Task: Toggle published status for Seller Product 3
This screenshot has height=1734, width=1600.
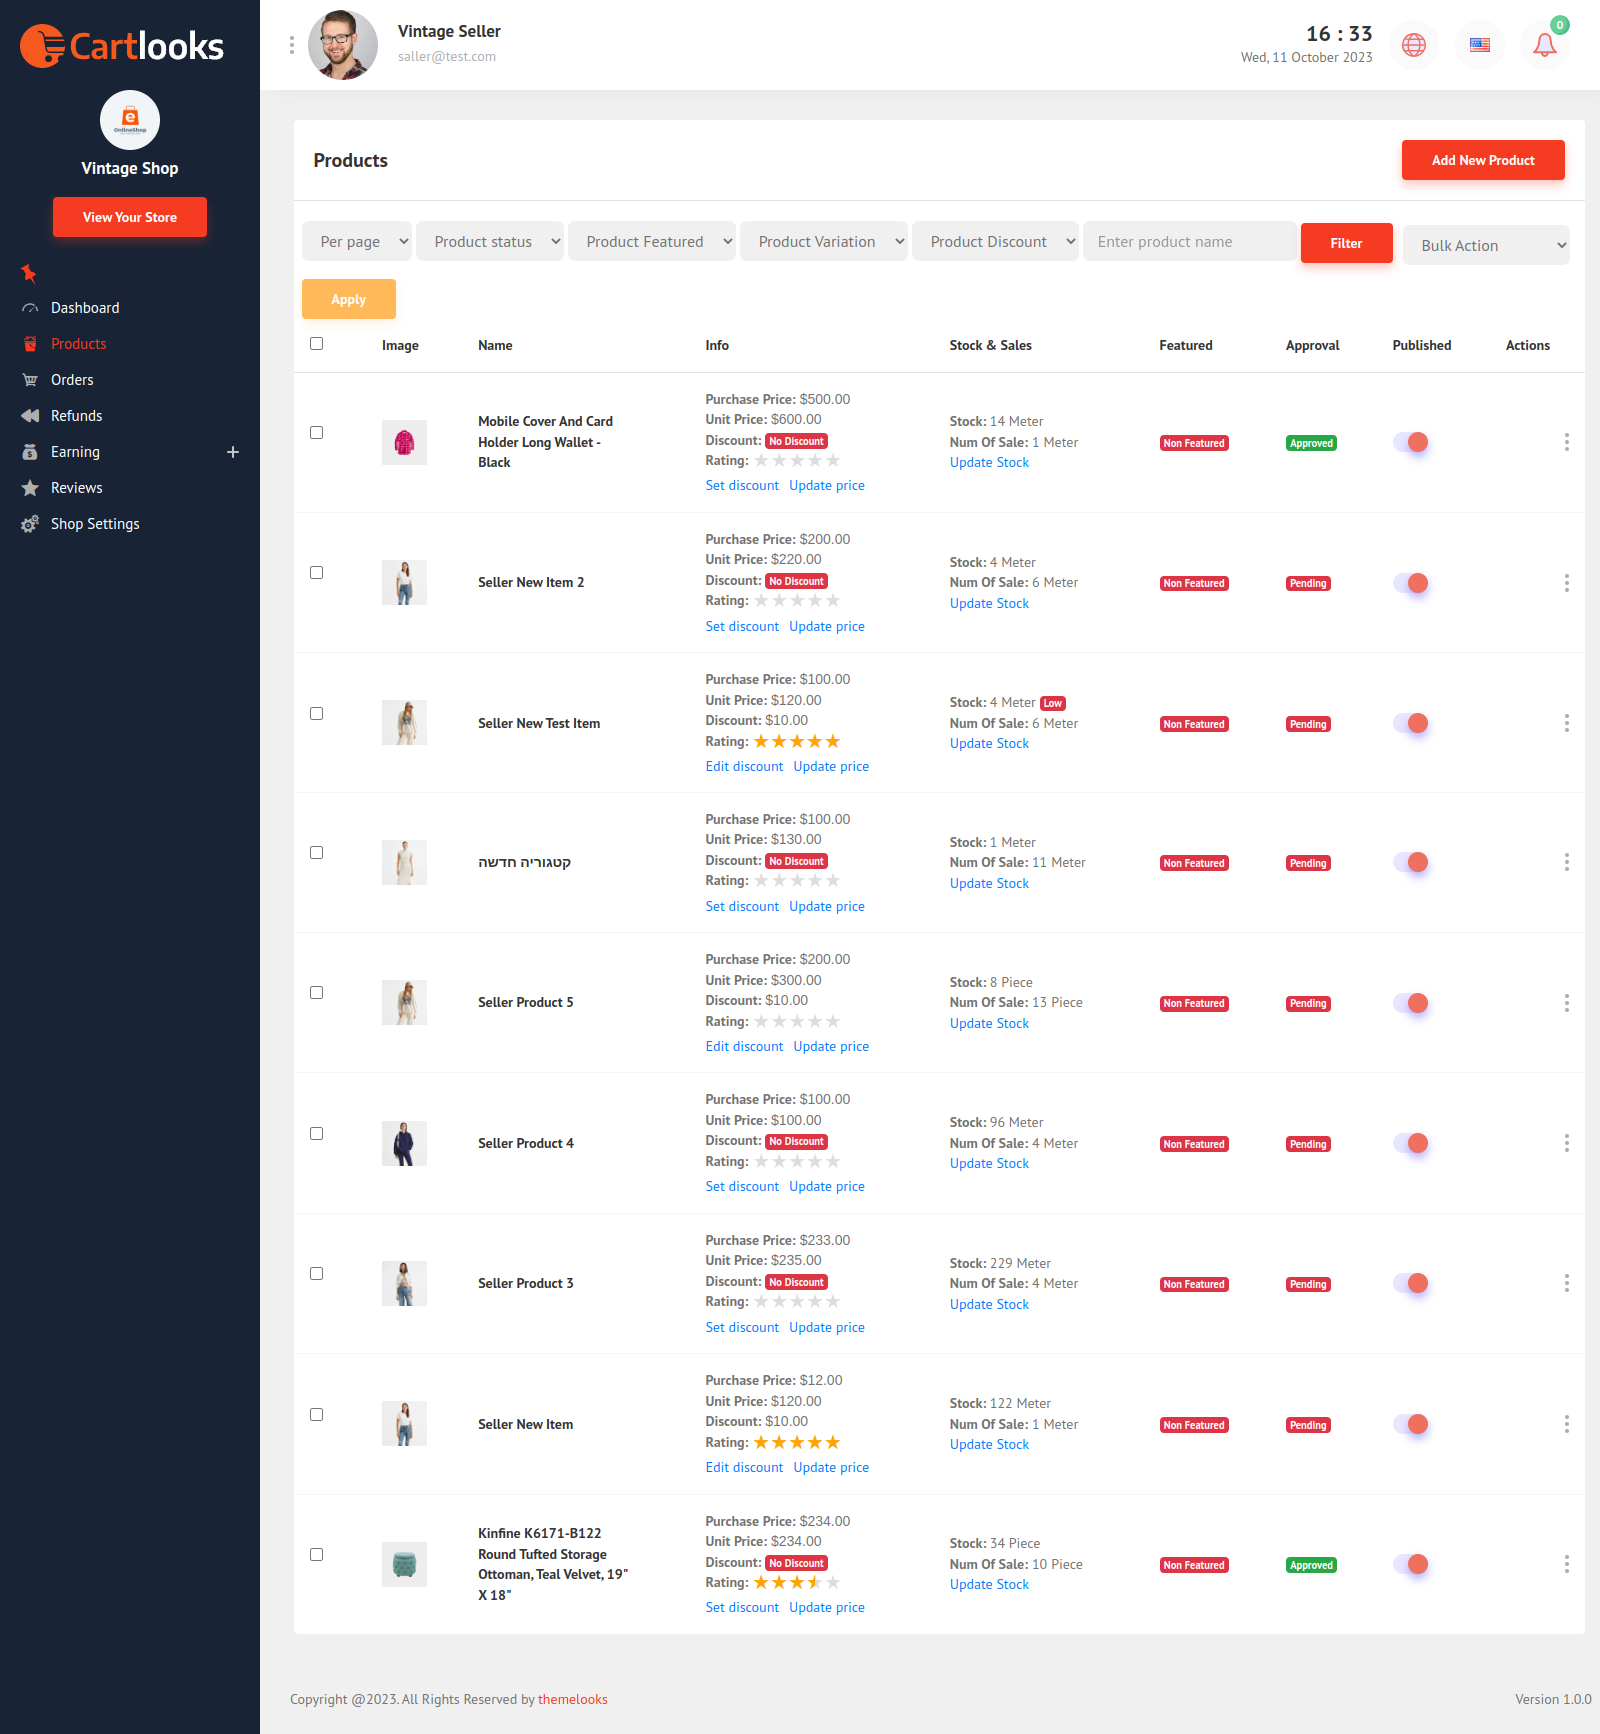Action: click(1411, 1283)
